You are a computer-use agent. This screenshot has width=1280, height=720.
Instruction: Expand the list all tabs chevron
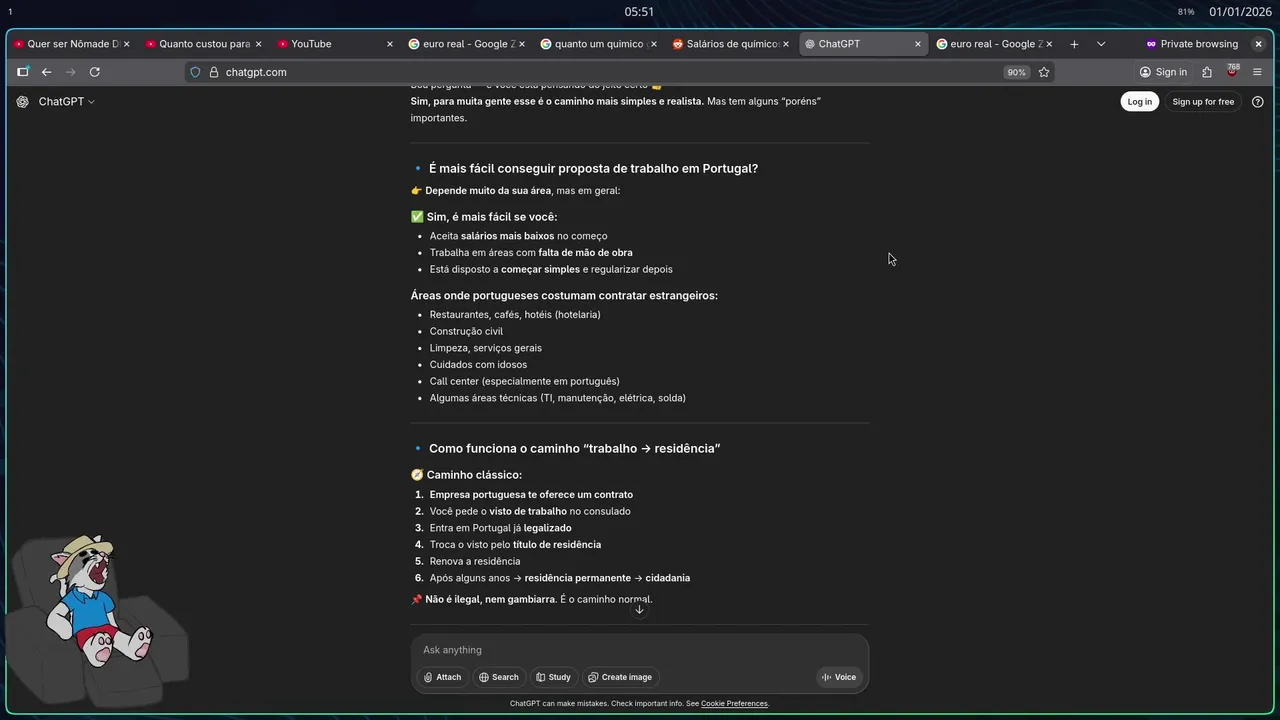[x=1101, y=44]
